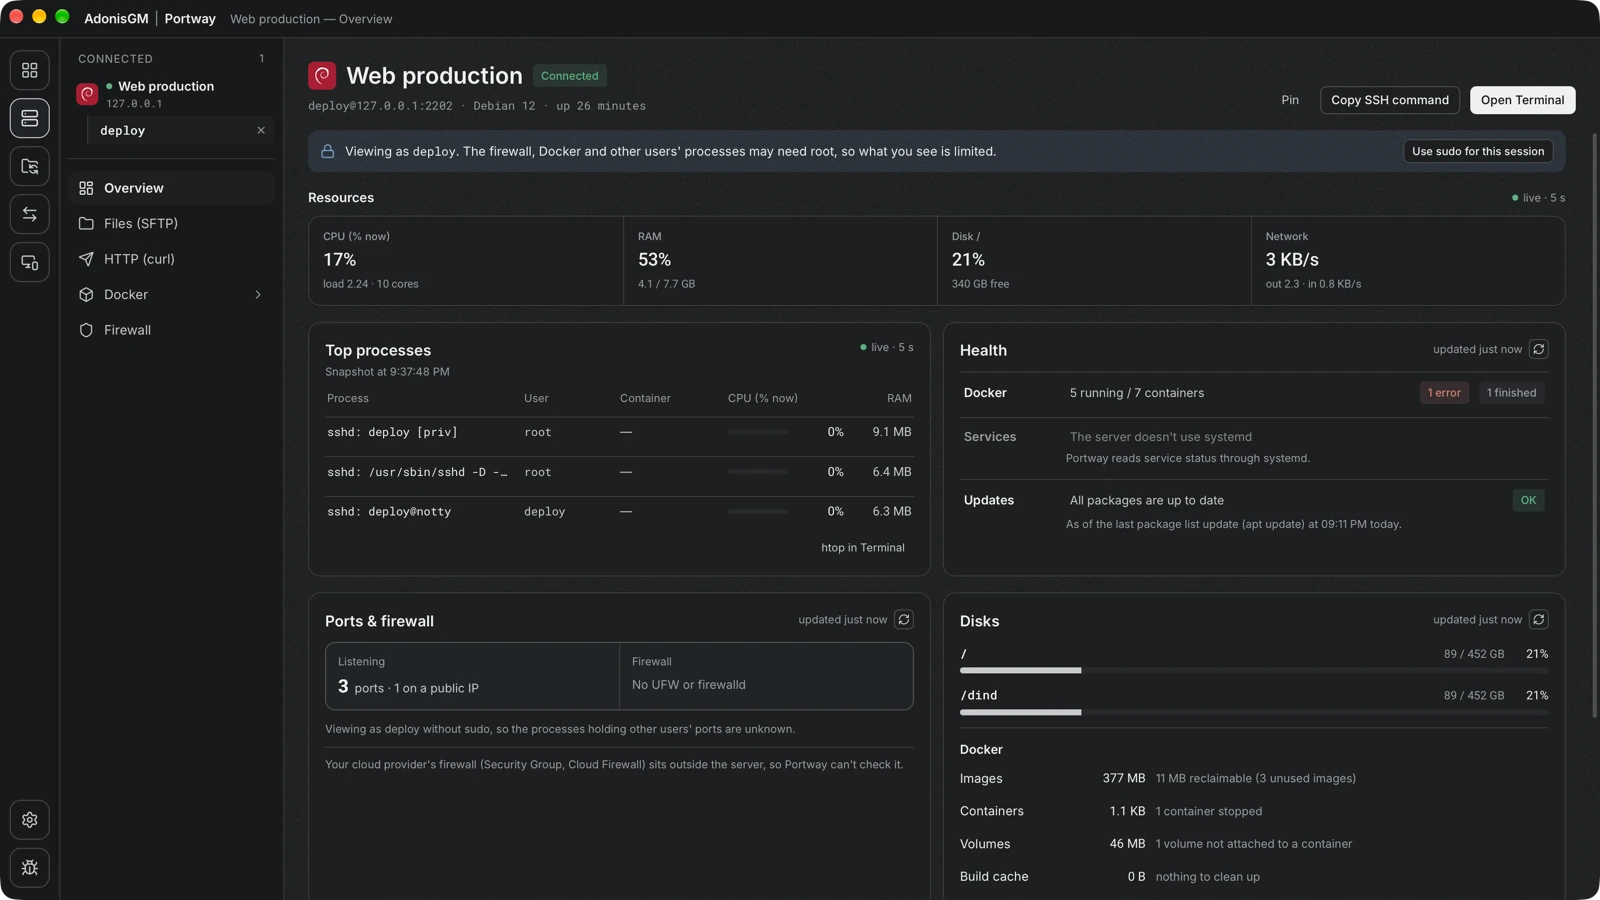
Task: Click the Docker Images 377 MB row
Action: (1254, 779)
